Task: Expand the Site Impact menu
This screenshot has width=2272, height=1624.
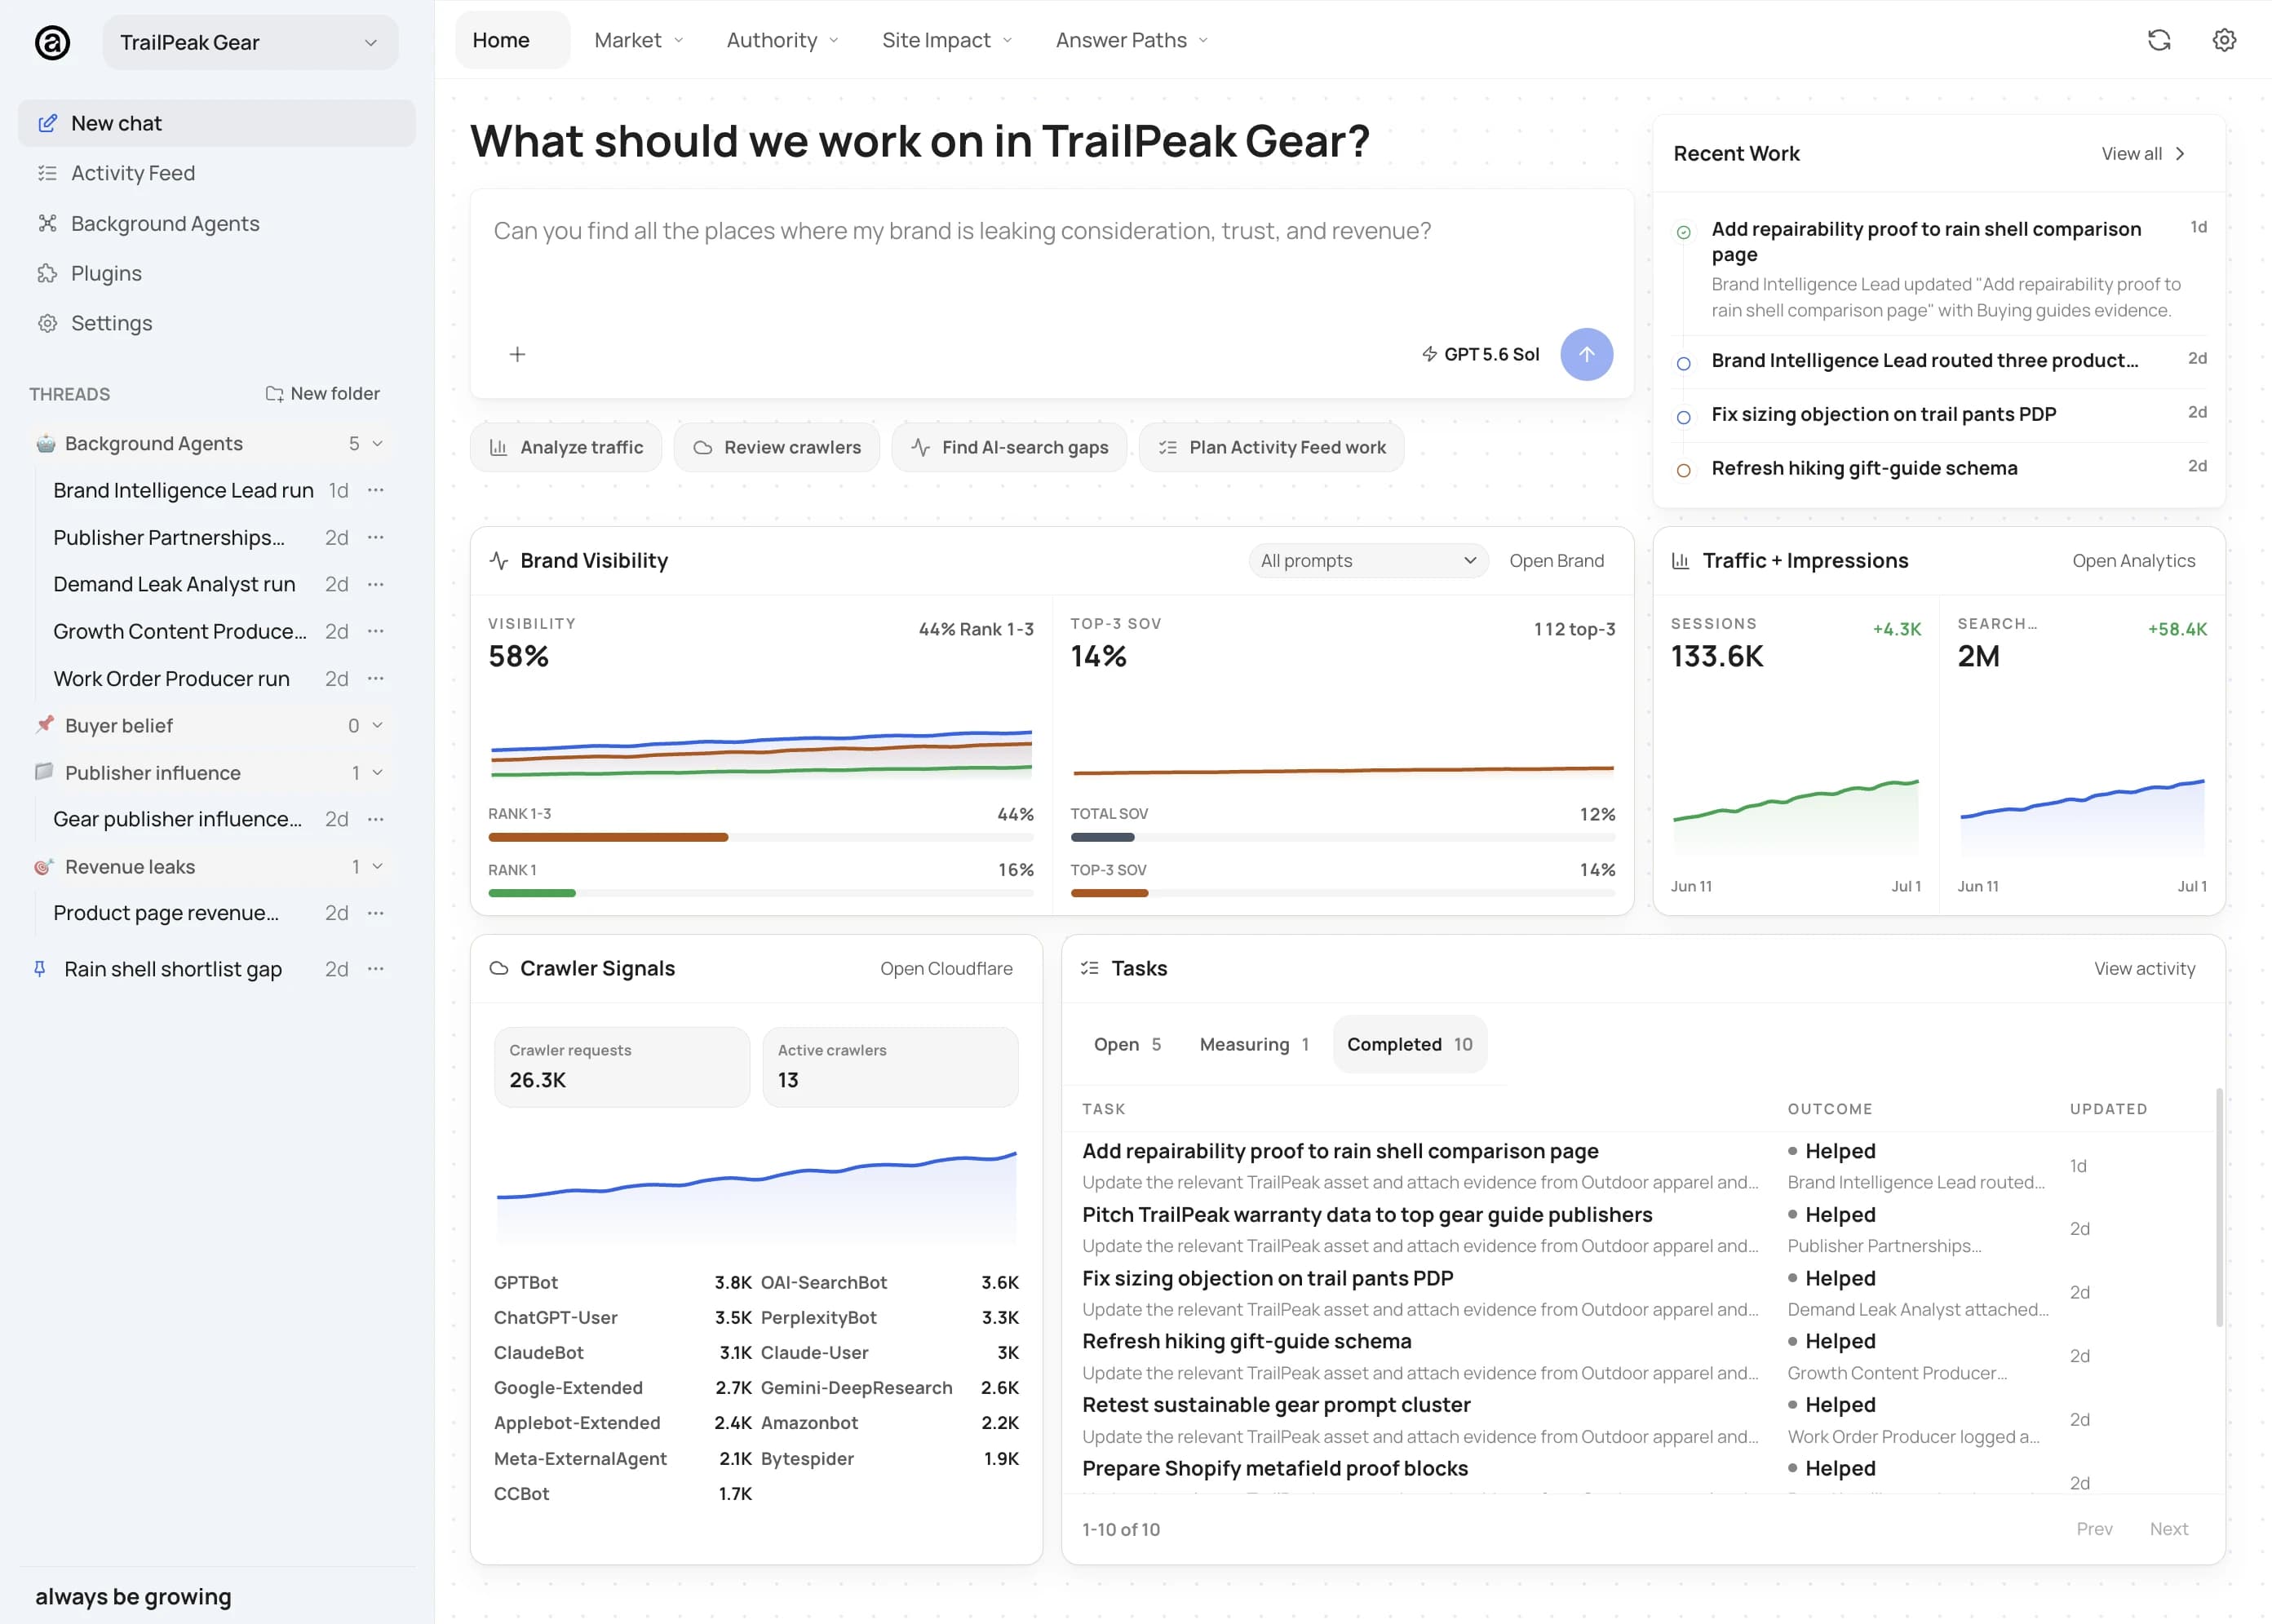Action: point(948,40)
